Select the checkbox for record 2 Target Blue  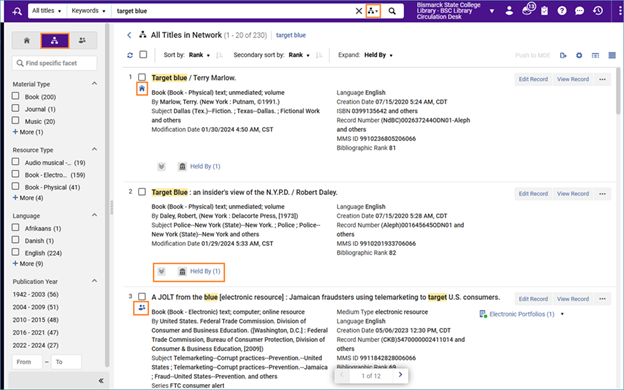coord(142,192)
